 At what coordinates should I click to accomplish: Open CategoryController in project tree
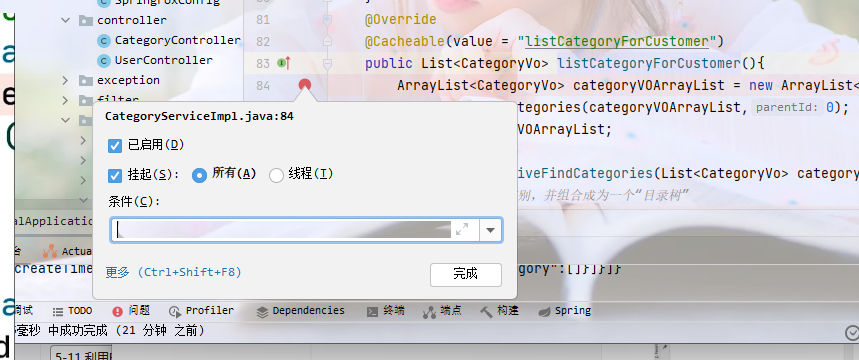[x=177, y=41]
